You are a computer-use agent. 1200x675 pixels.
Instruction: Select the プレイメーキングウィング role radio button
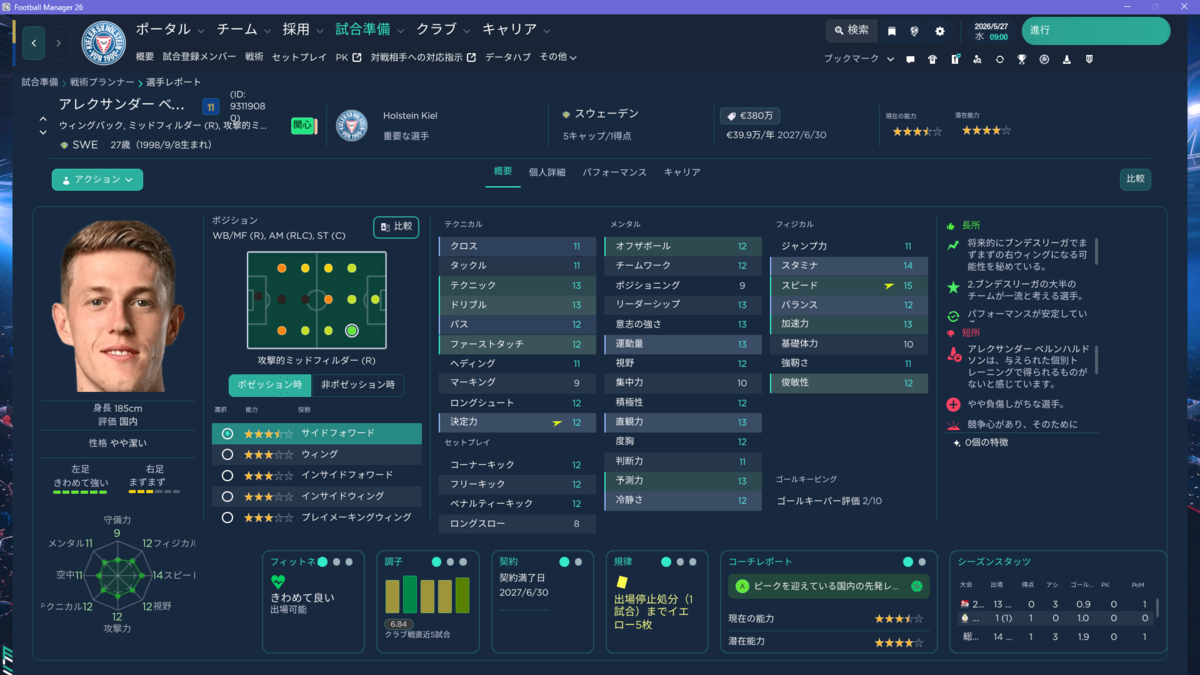coord(228,518)
